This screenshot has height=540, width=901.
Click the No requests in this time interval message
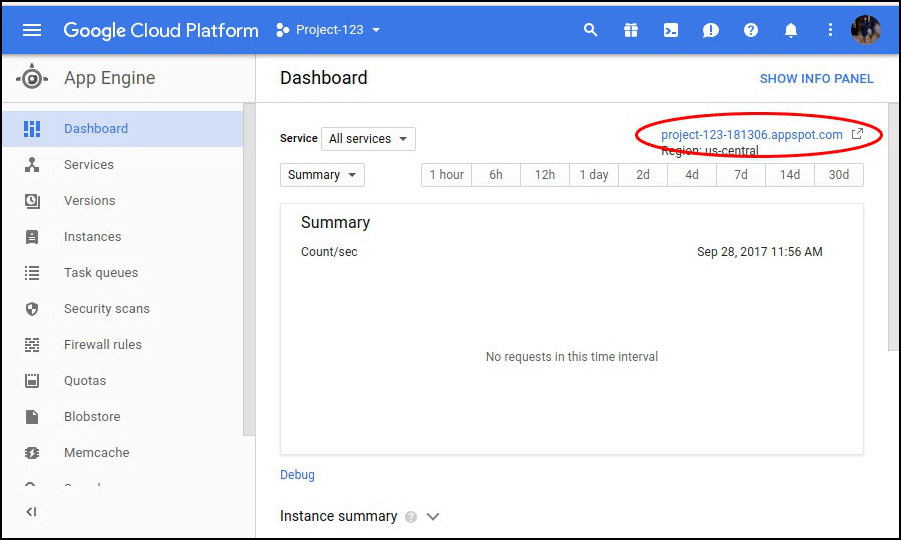(x=572, y=357)
